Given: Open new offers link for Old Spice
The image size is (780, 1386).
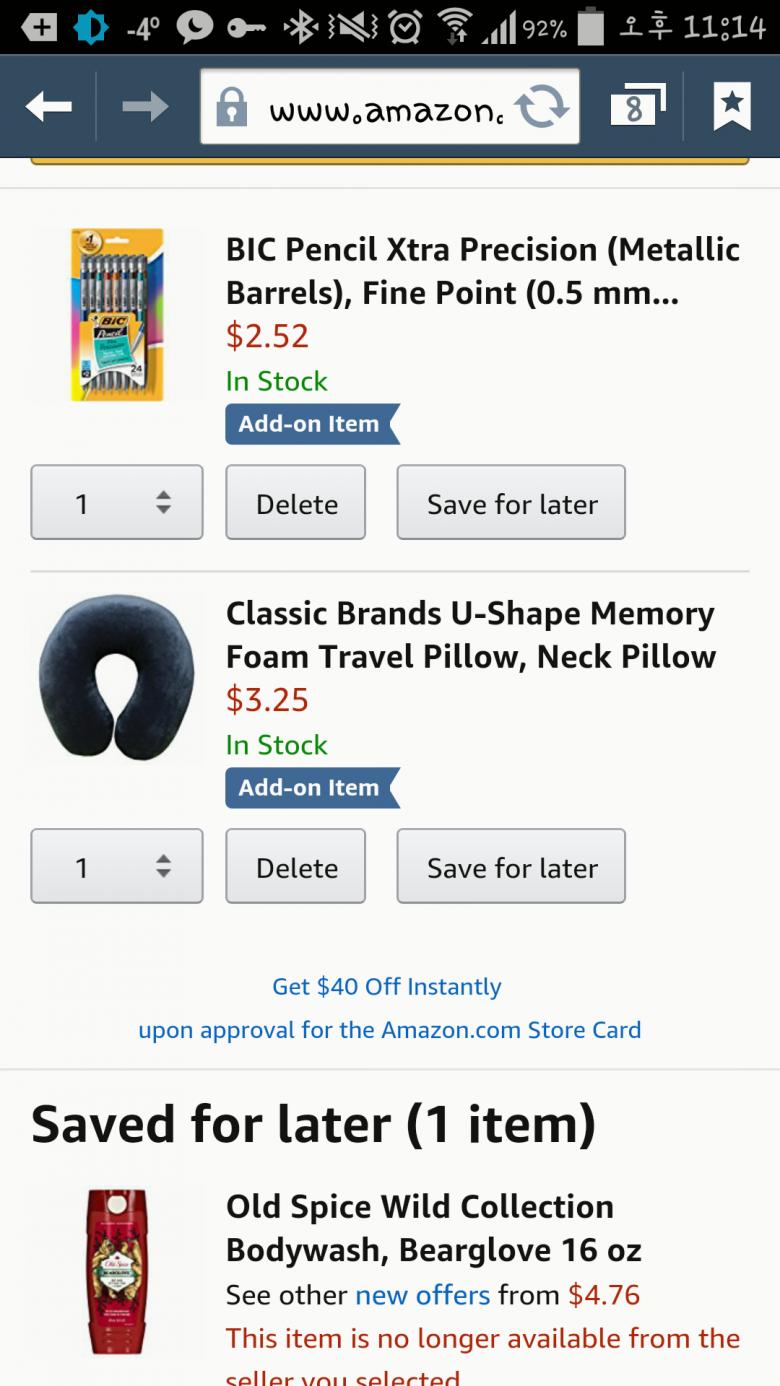Looking at the screenshot, I should point(422,1296).
